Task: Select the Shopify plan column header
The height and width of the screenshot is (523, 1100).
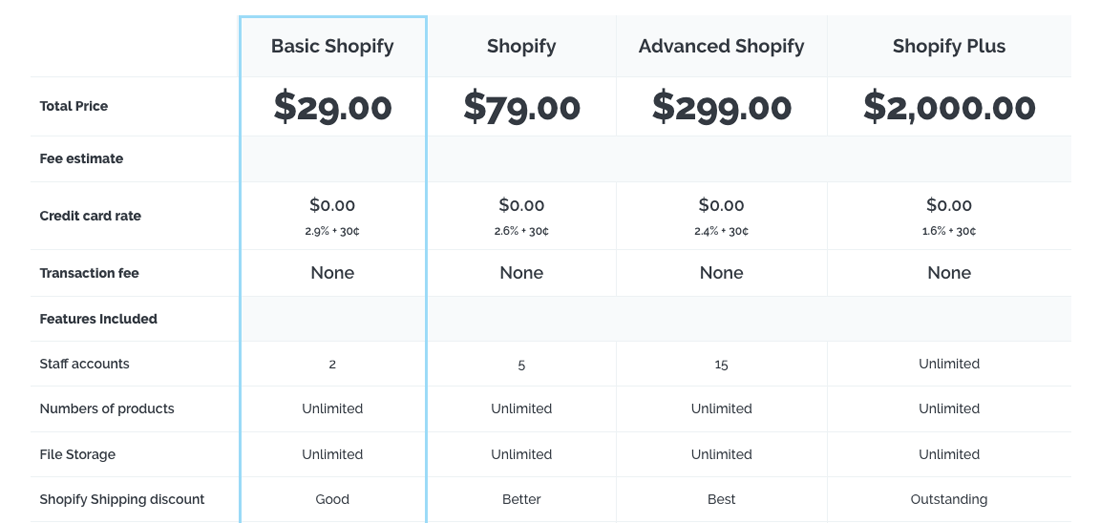Action: (521, 46)
